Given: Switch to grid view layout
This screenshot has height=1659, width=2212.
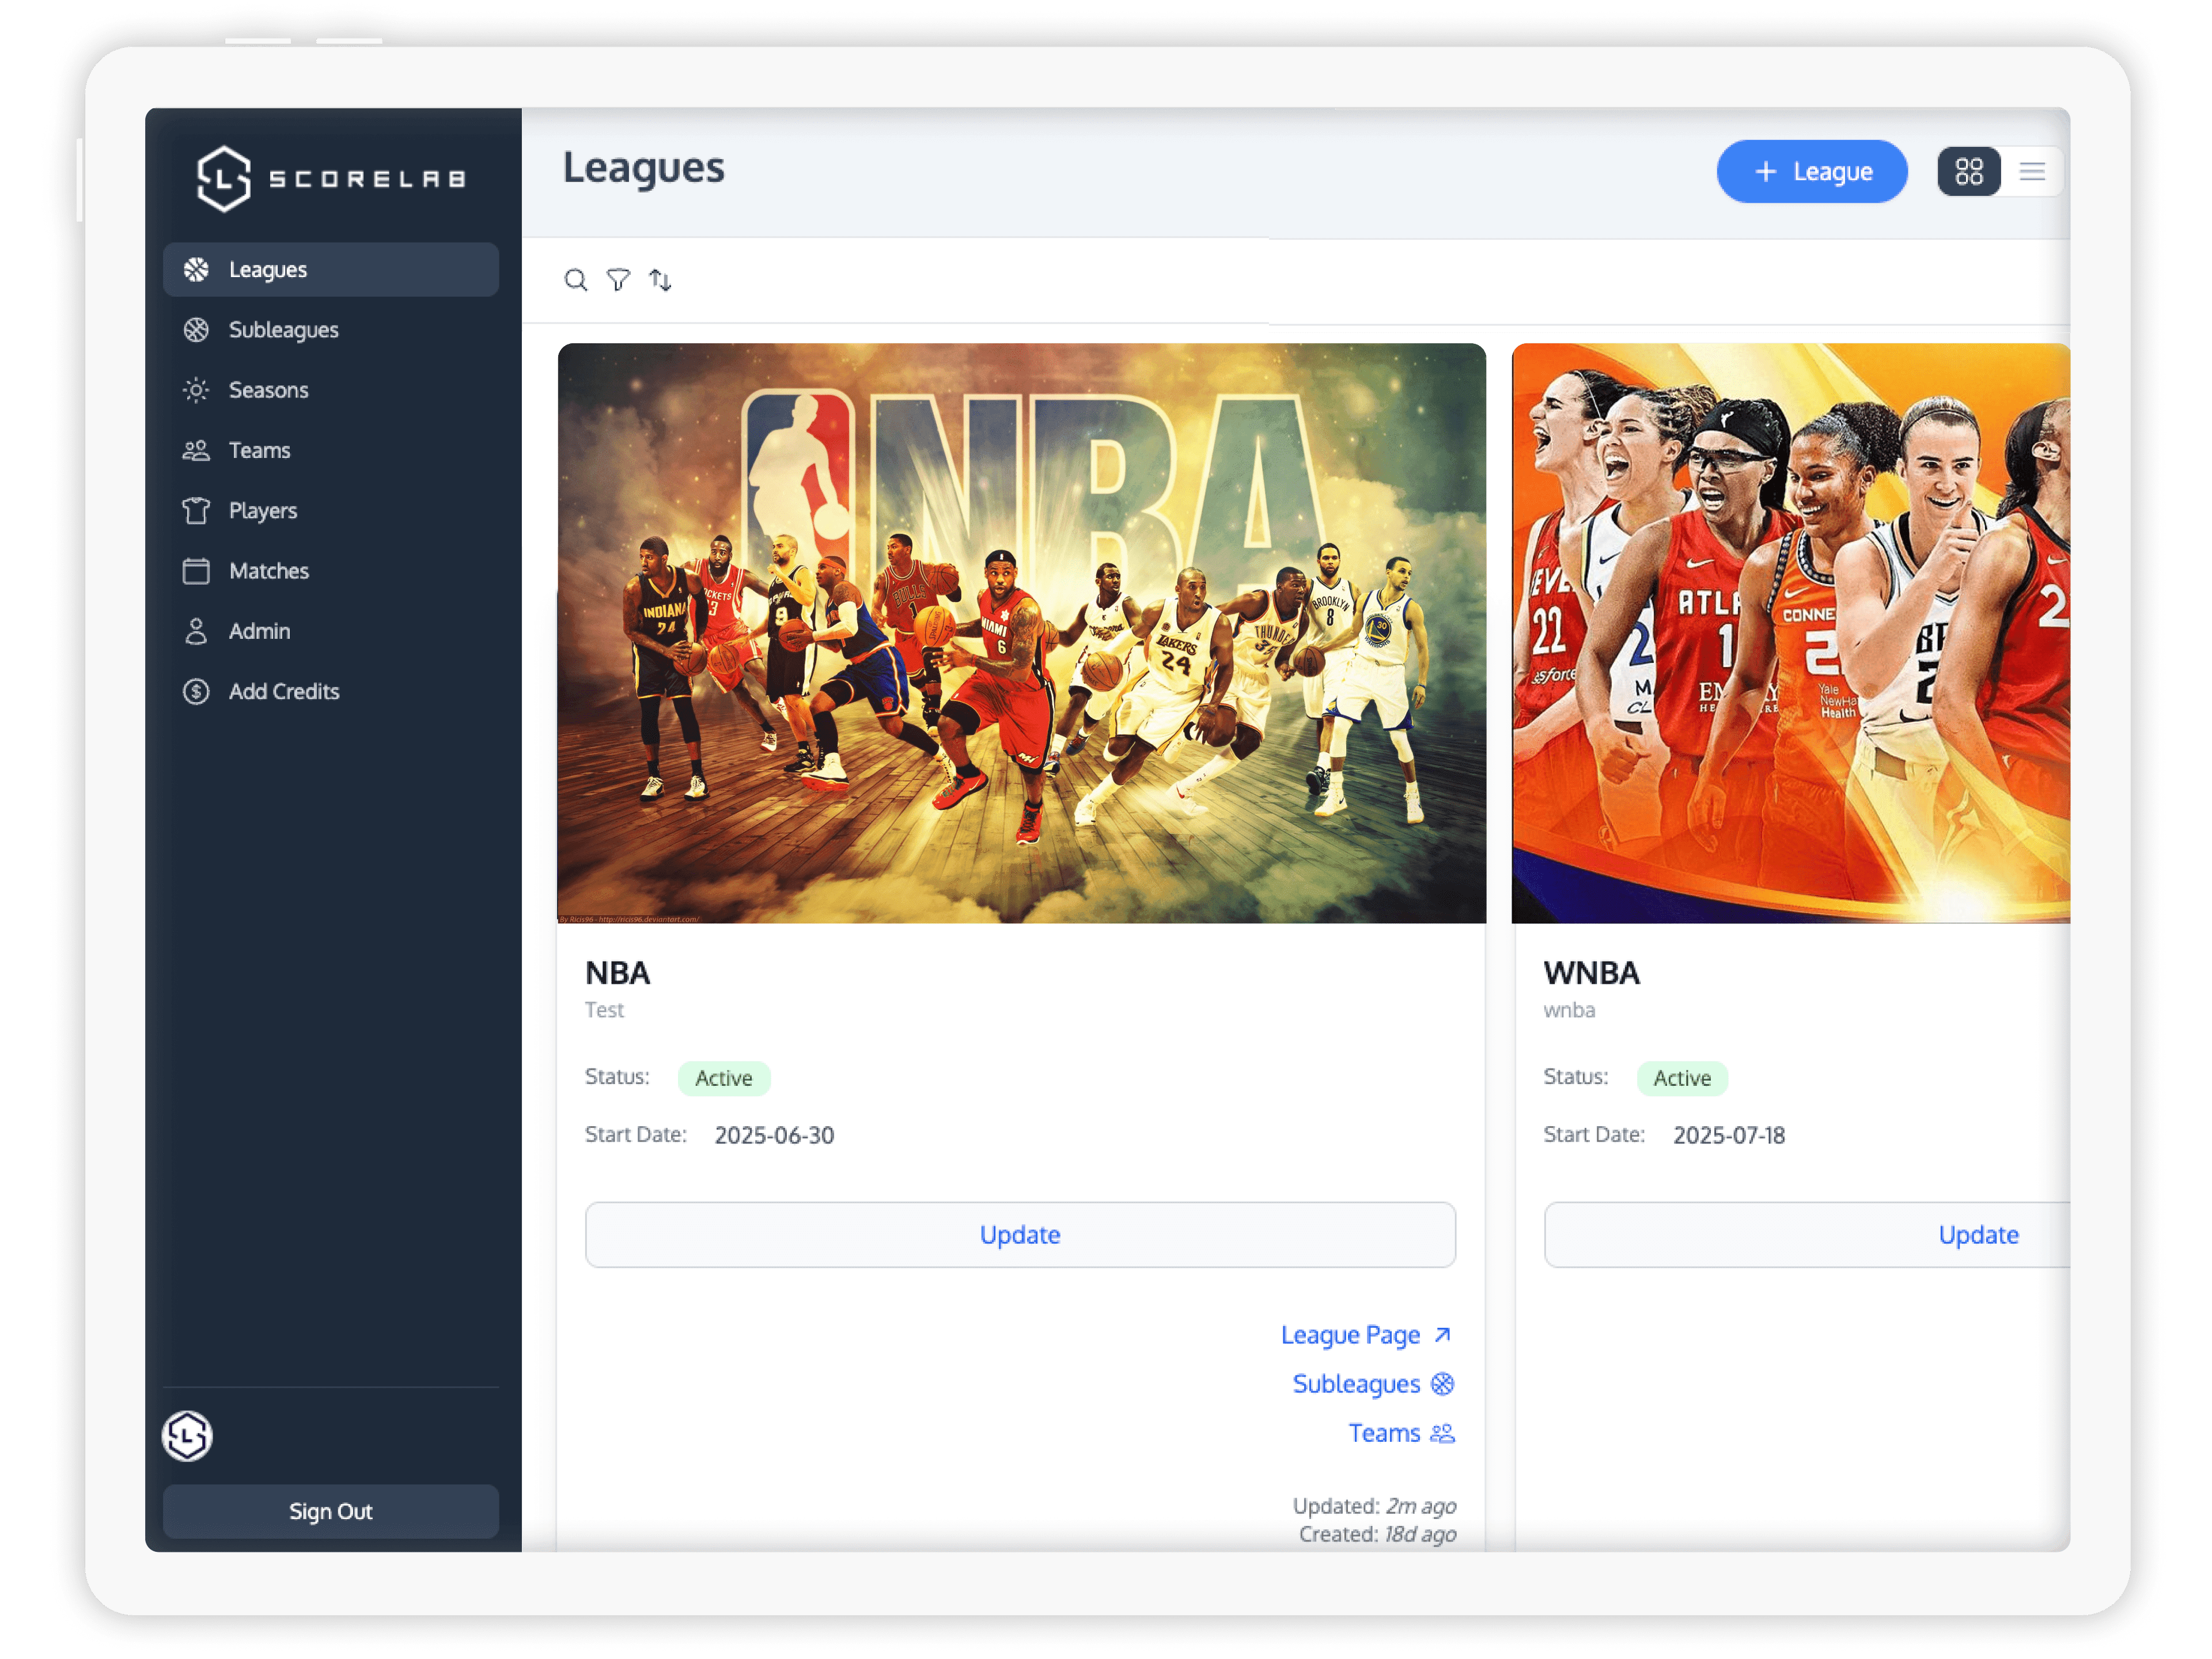Looking at the screenshot, I should click(1968, 172).
